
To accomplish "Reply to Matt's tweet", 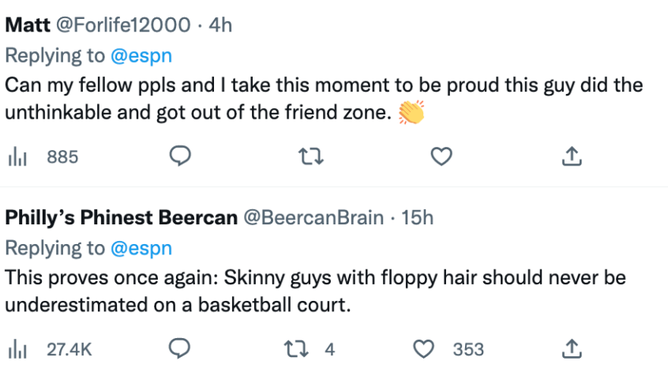I will click(180, 156).
